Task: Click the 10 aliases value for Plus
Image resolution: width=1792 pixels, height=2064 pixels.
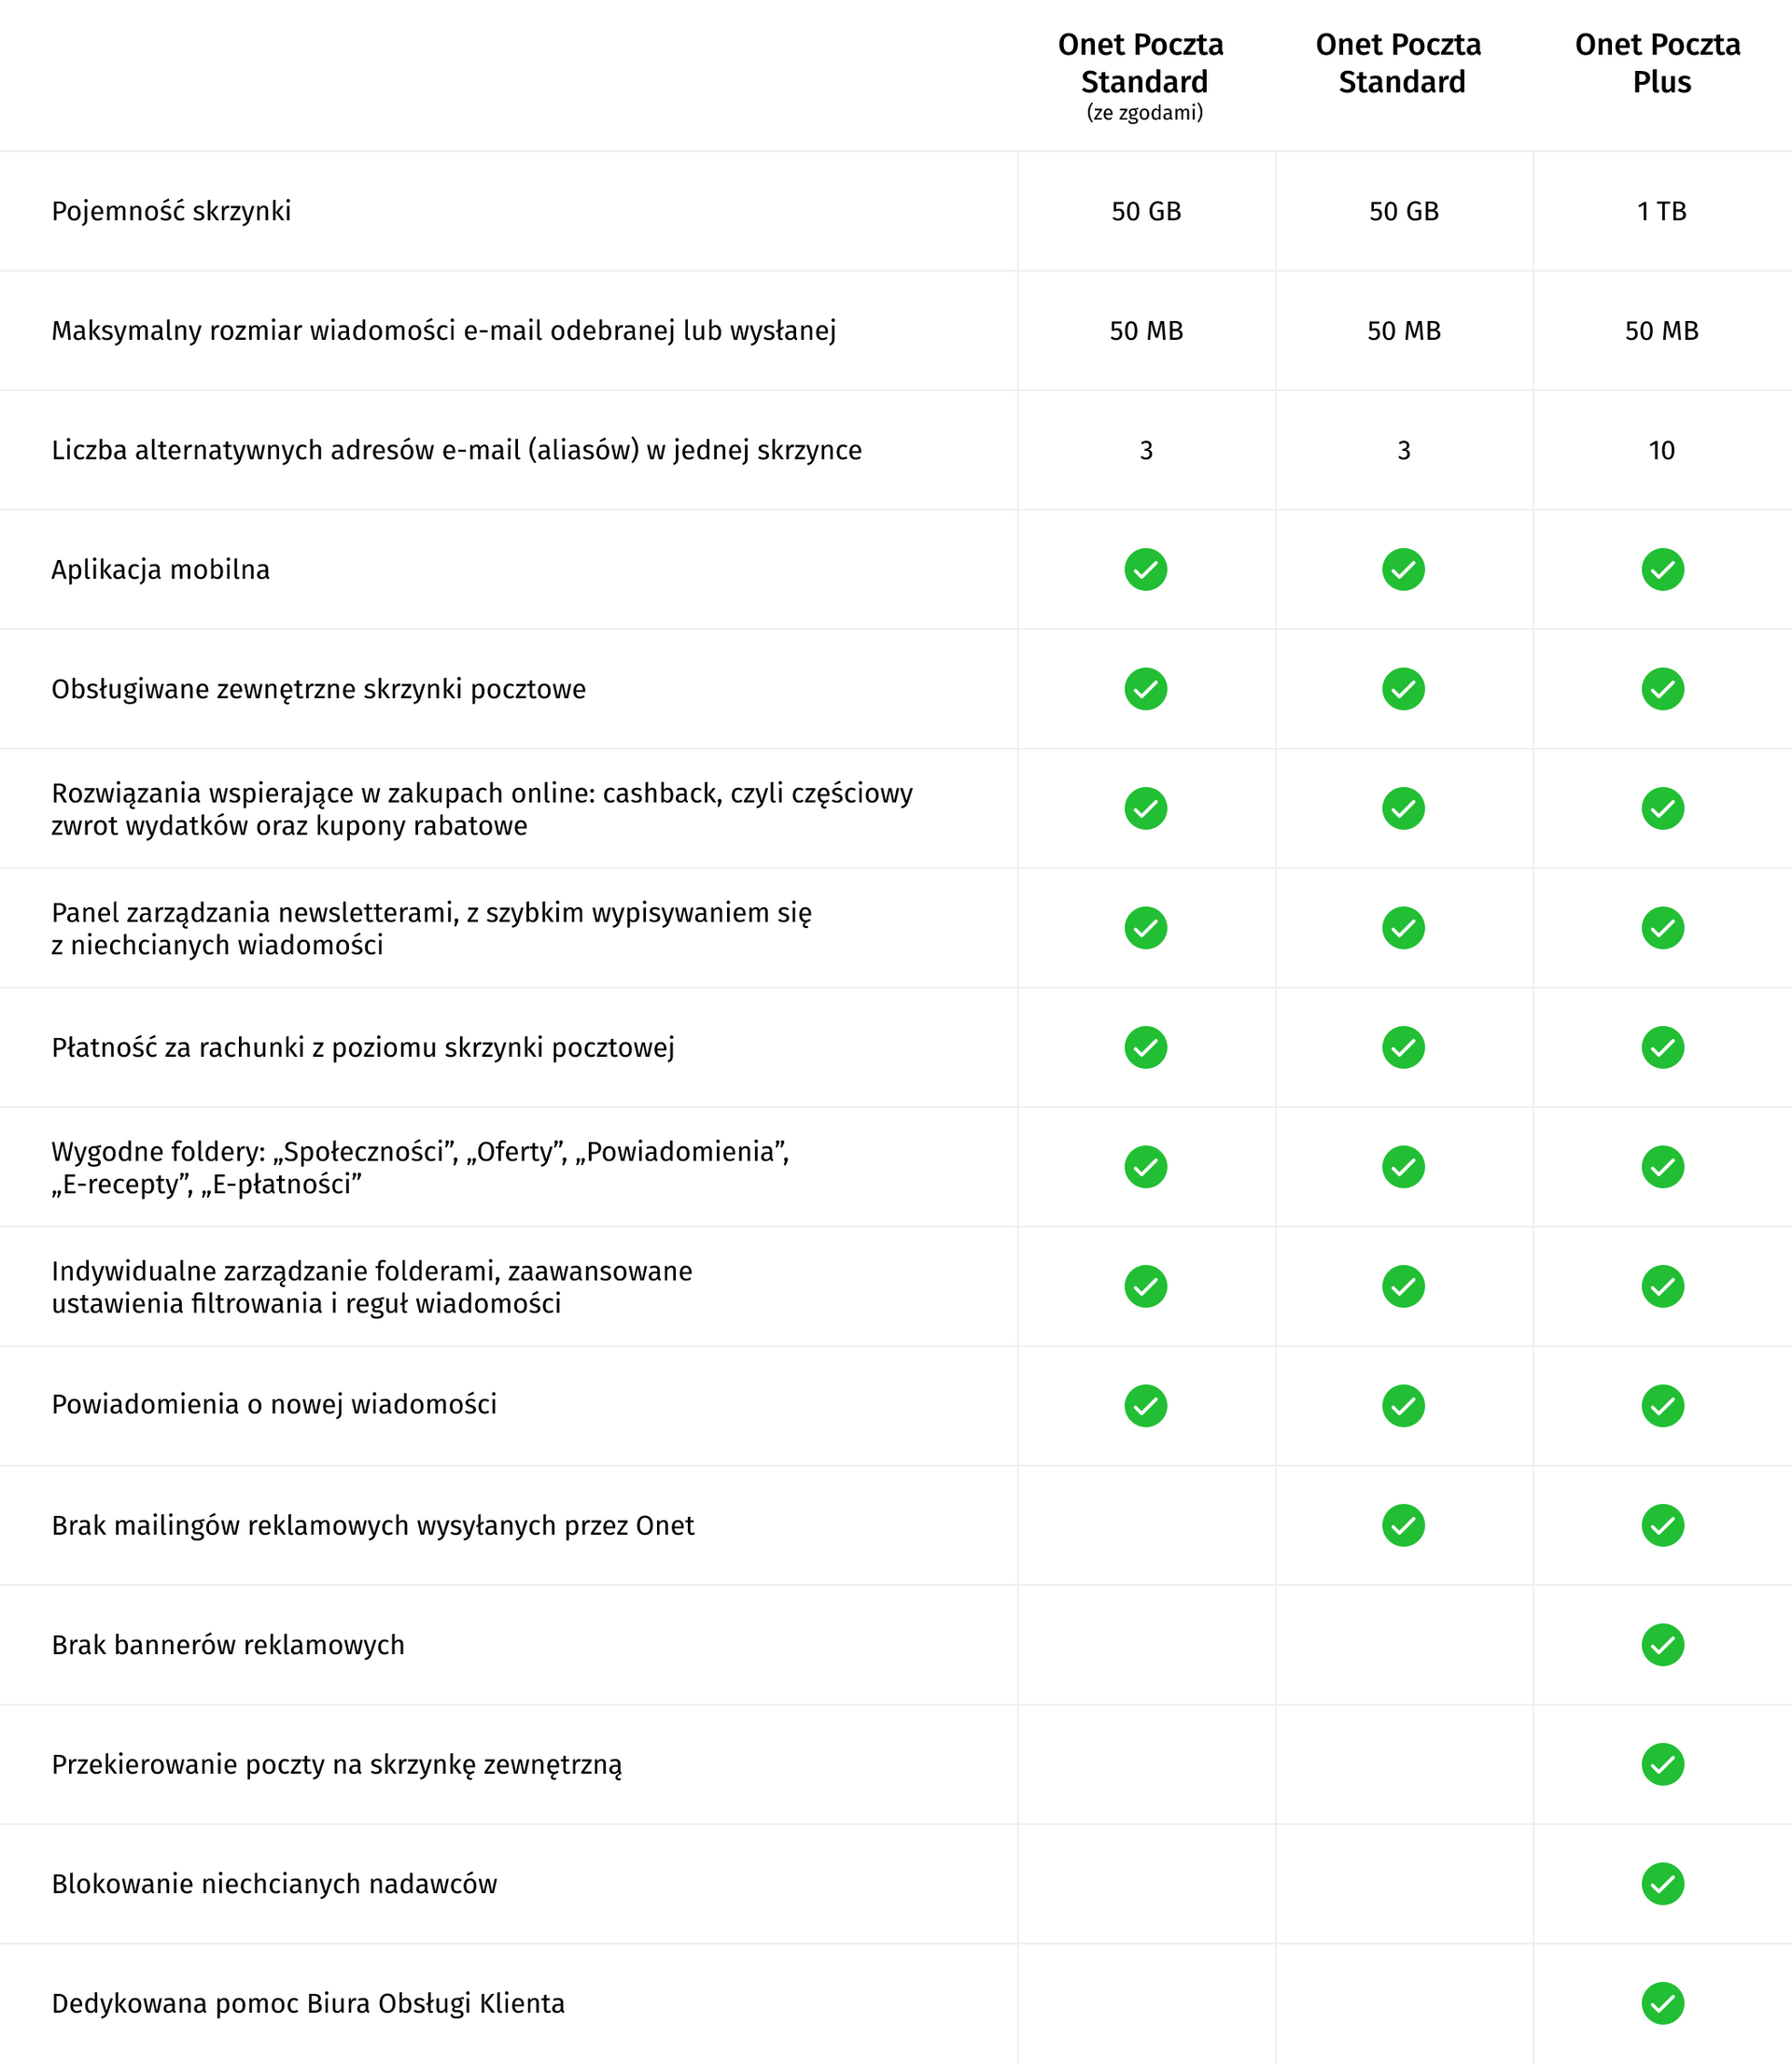Action: (1661, 451)
